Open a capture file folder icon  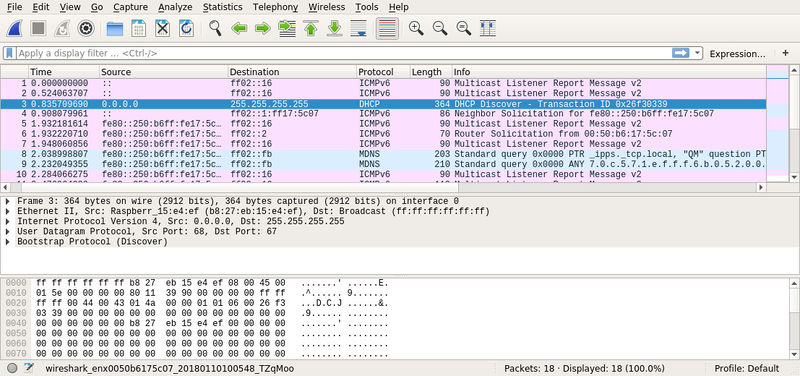point(115,29)
